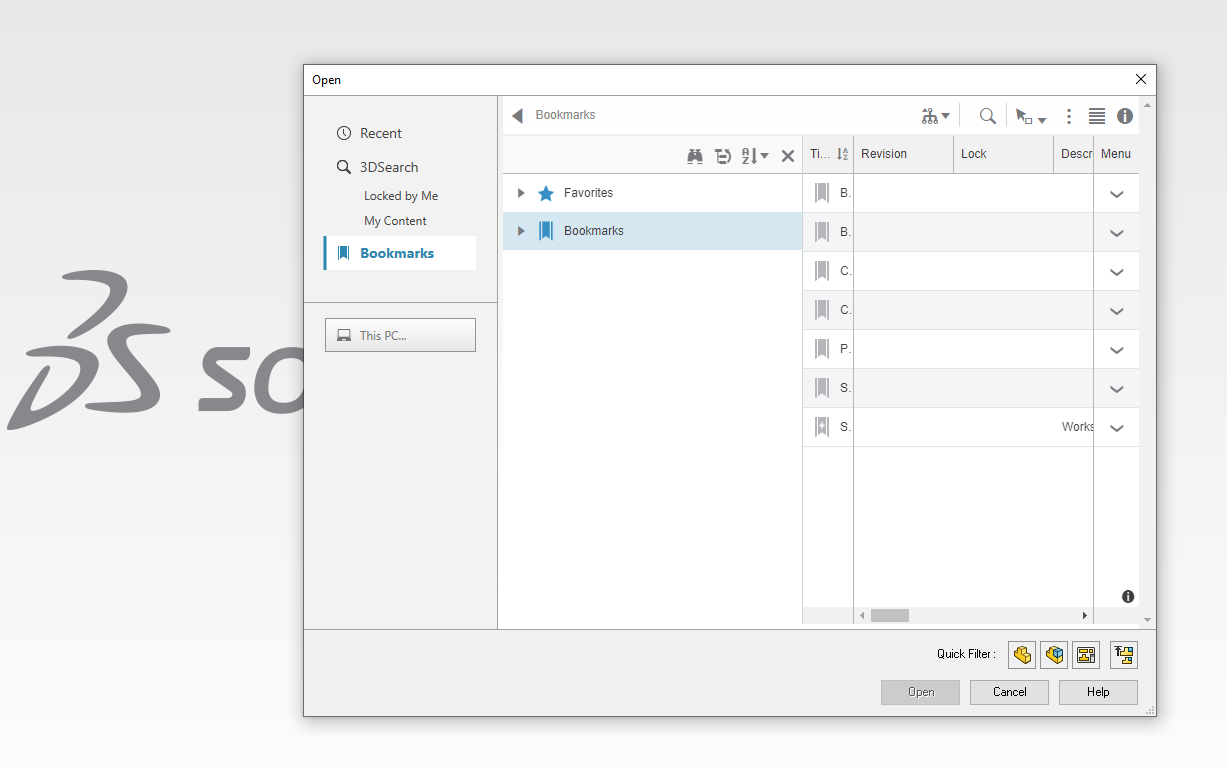Expand the Bookmarks tree node

coord(521,231)
